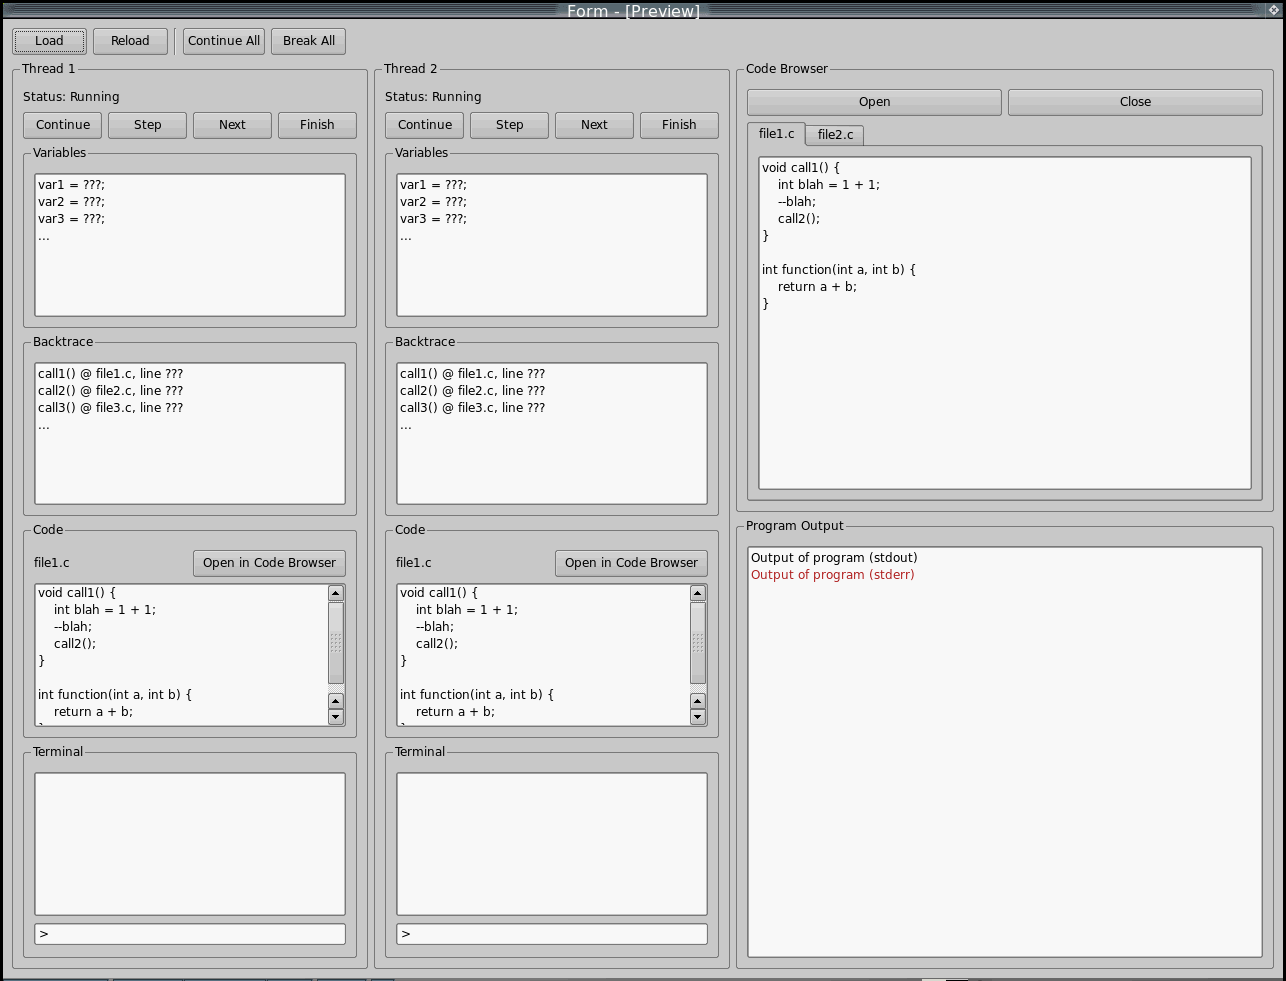Click the Code Browser Open button

point(874,102)
